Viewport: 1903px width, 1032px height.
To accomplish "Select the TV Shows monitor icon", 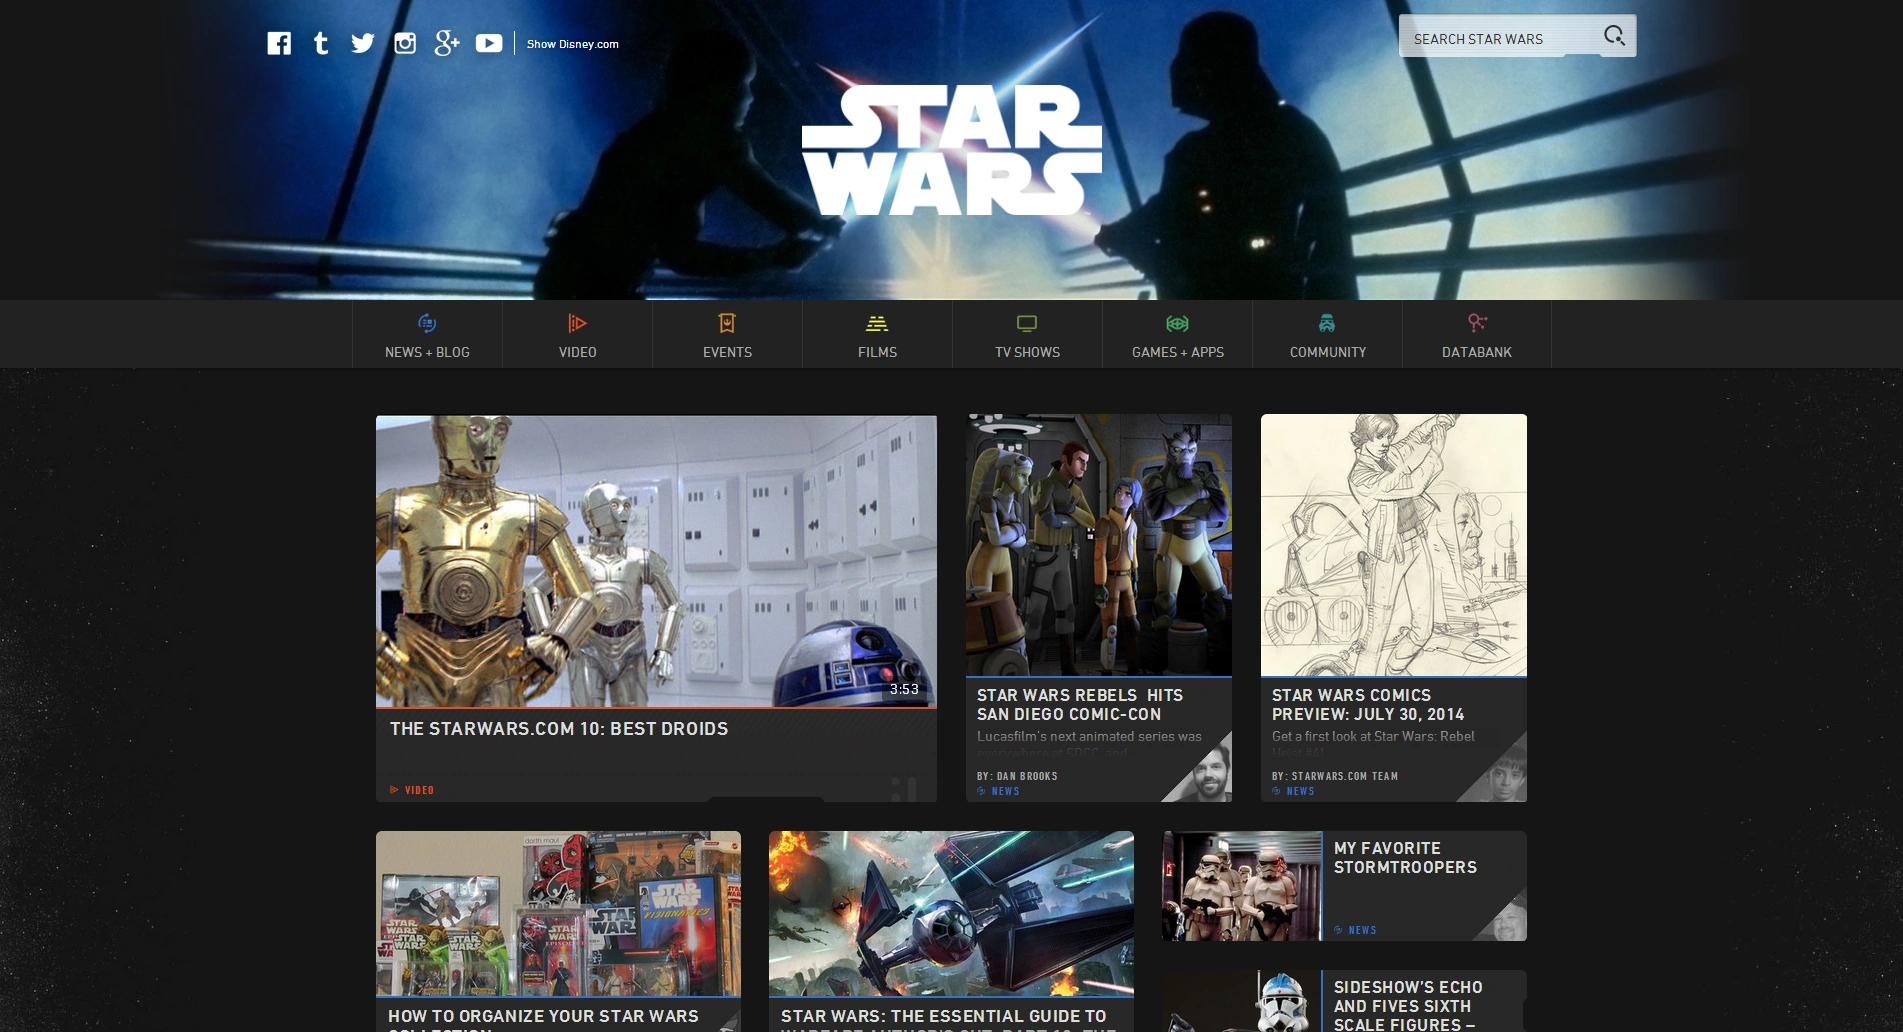I will click(1026, 323).
